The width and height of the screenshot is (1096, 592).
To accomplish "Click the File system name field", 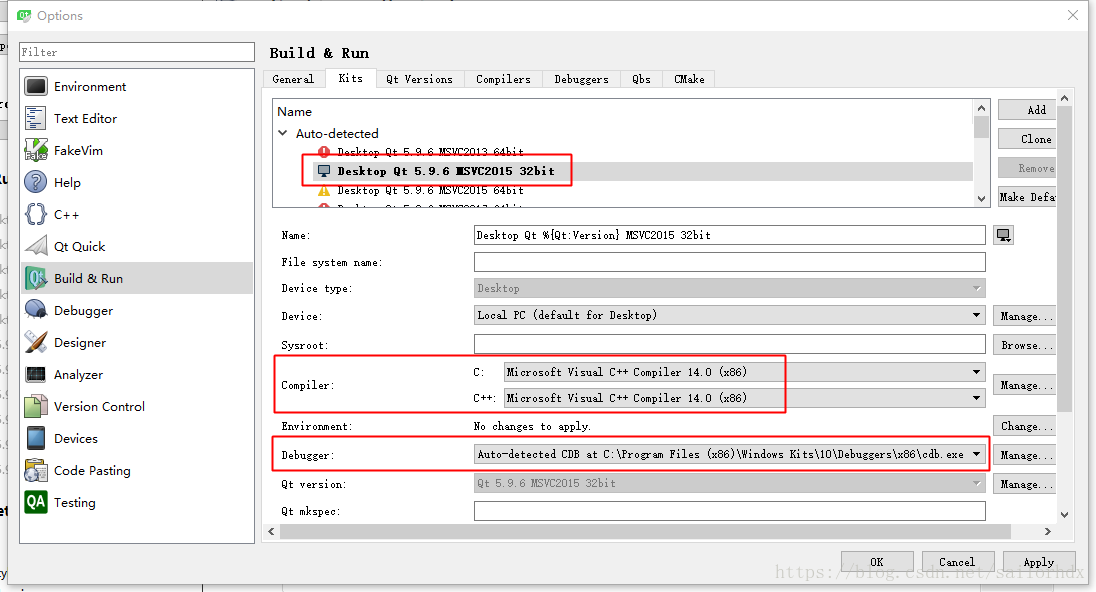I will point(730,262).
